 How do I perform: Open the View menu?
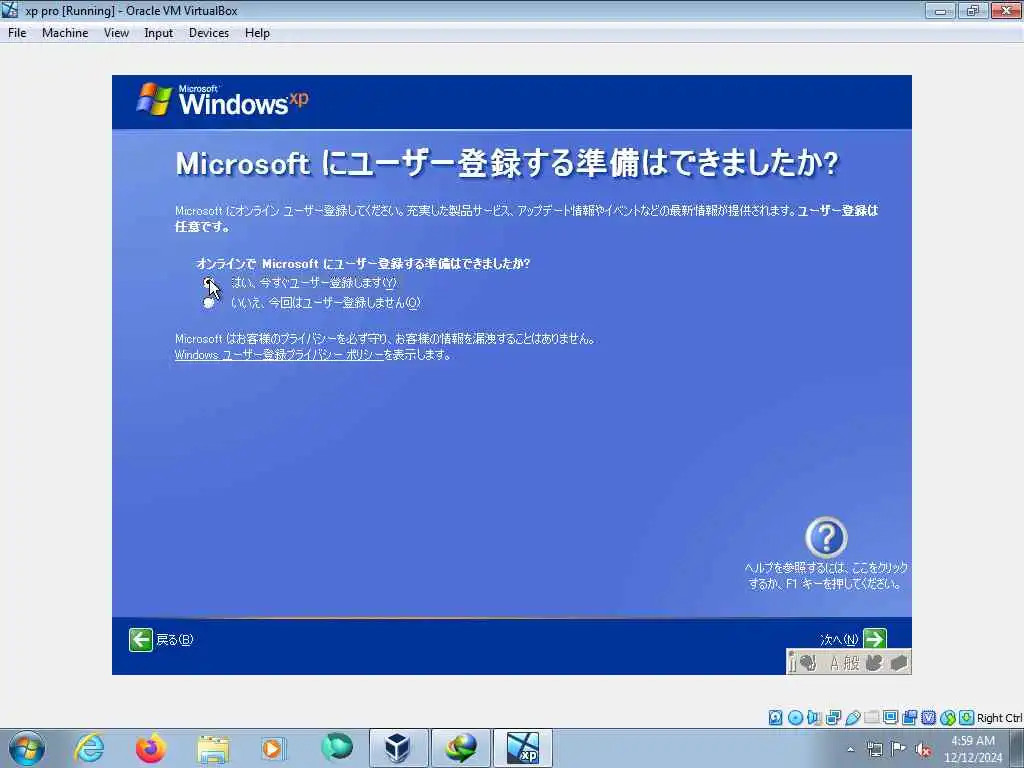coord(116,33)
